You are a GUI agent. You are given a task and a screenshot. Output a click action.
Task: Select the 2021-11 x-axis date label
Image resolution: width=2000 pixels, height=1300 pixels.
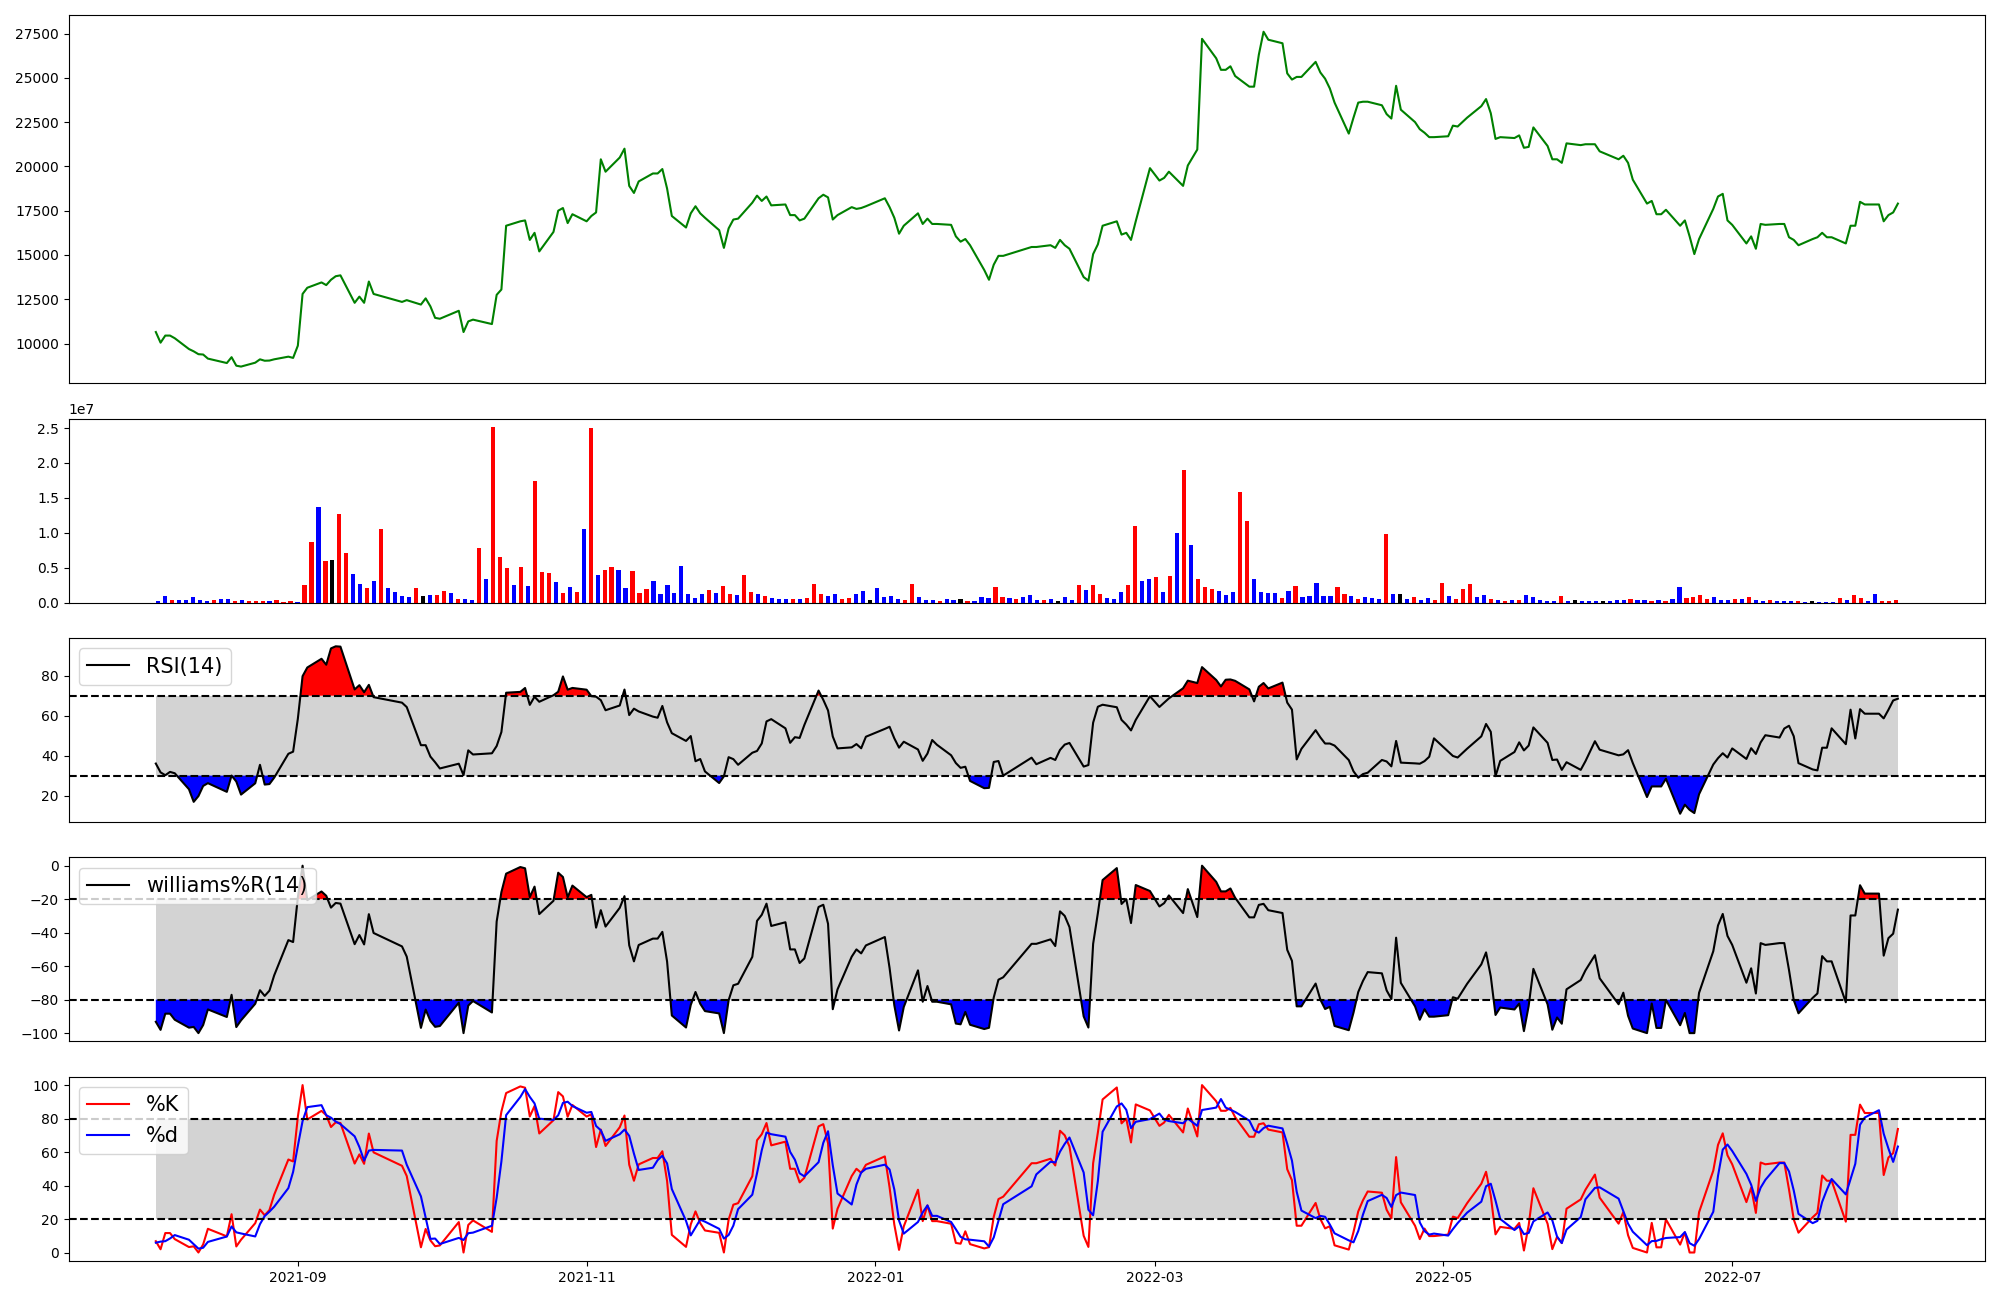[x=587, y=1277]
